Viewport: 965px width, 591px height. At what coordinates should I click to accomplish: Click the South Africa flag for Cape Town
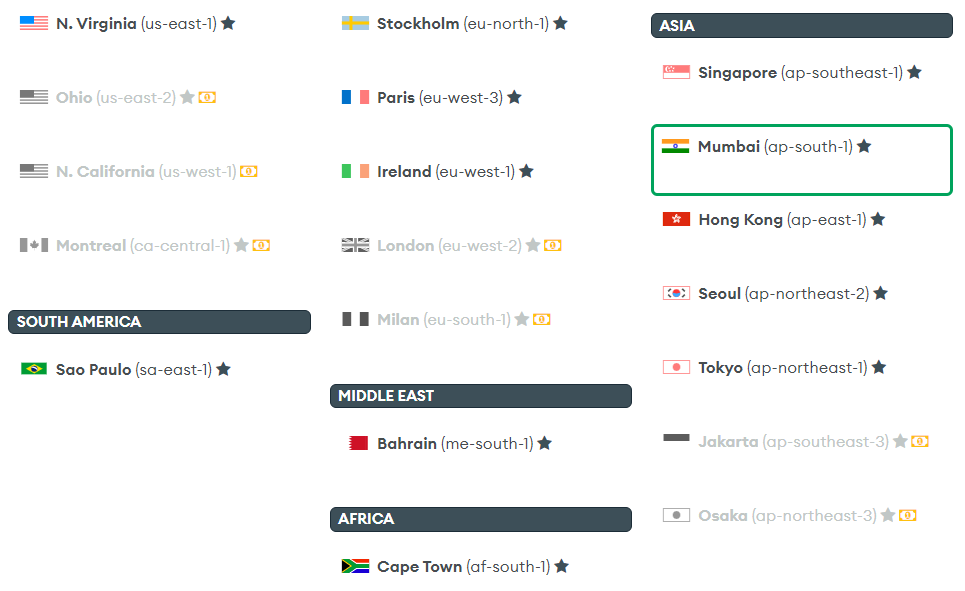(x=355, y=566)
